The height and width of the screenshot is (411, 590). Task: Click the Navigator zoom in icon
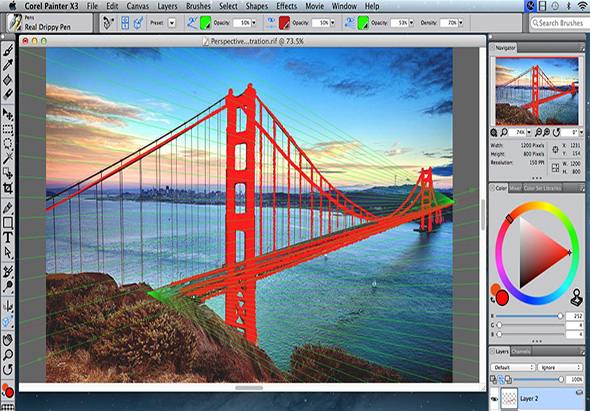[x=547, y=132]
